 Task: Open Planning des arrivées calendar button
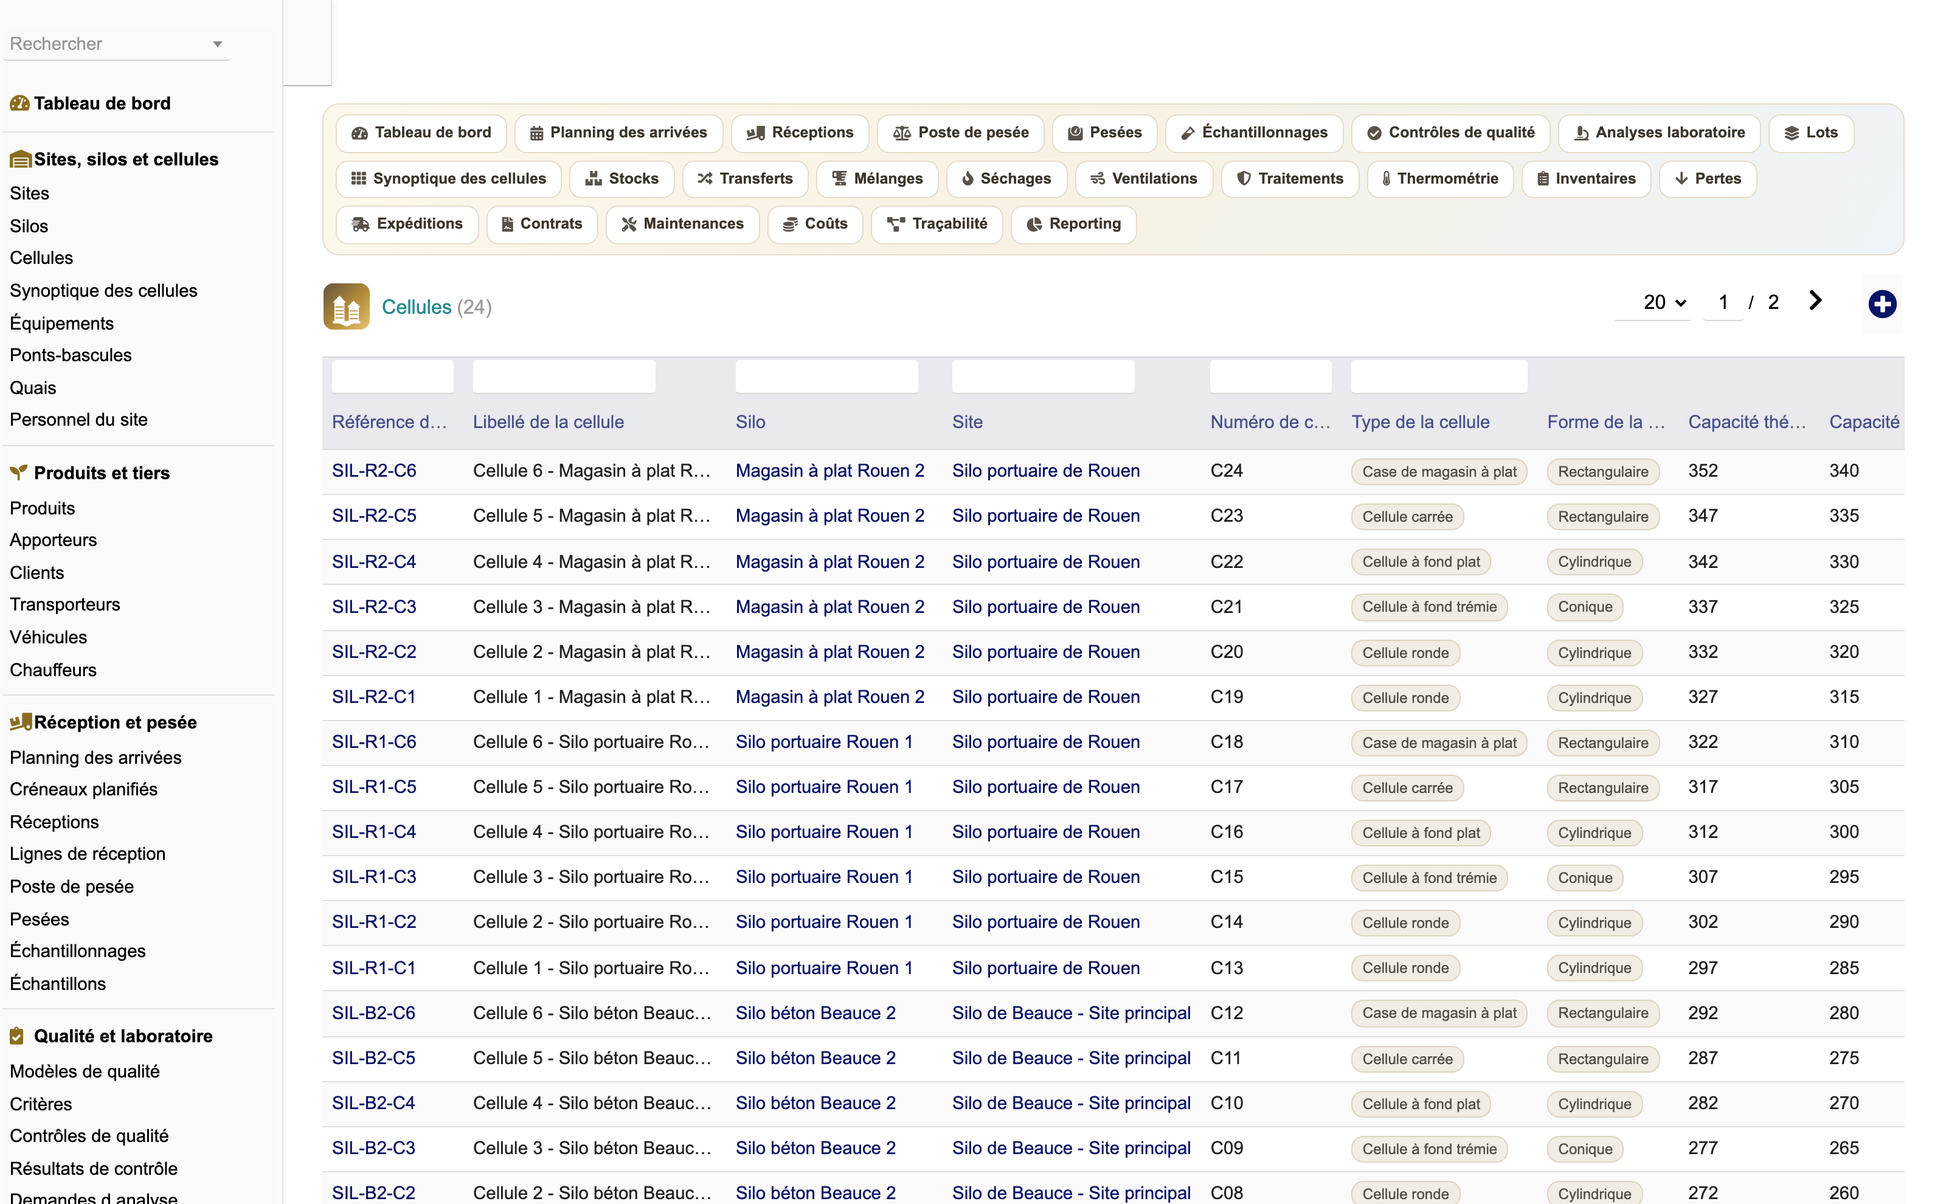click(x=618, y=133)
